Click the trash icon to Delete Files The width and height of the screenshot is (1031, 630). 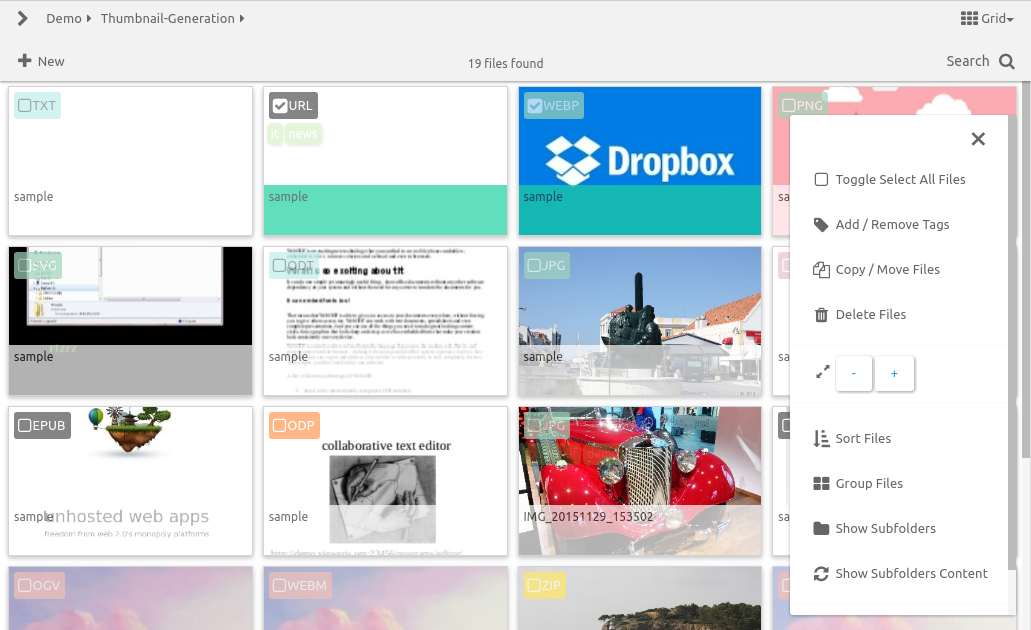821,315
